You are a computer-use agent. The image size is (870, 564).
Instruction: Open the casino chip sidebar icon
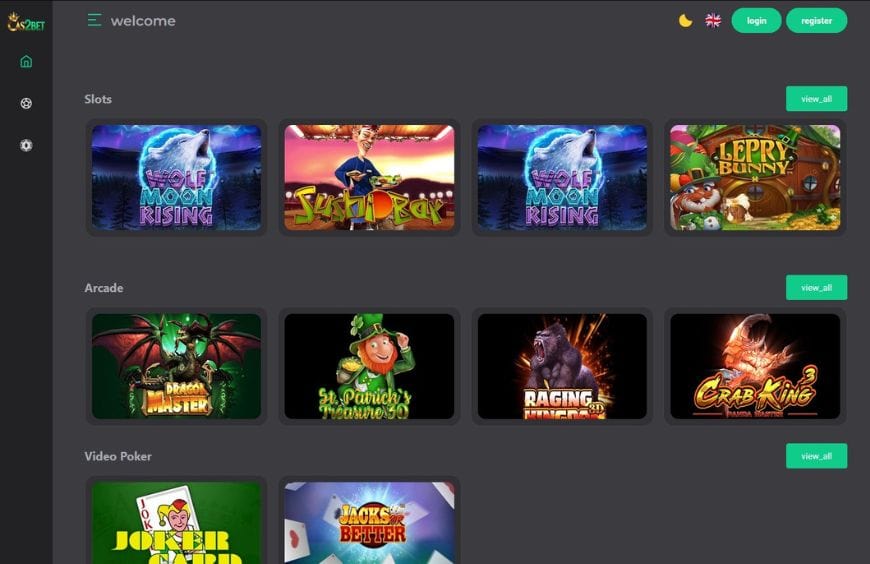click(26, 145)
